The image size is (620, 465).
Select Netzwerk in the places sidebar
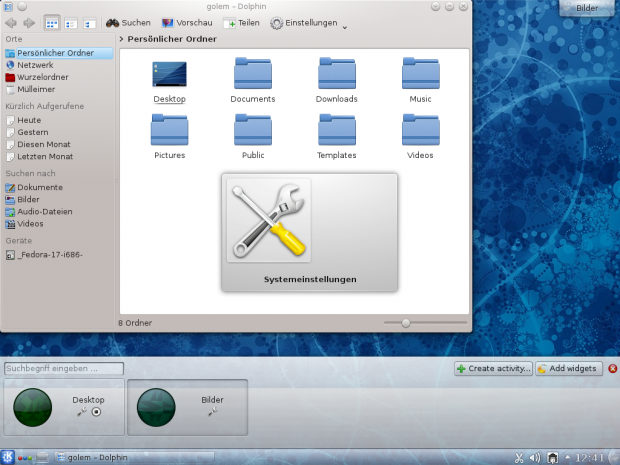pyautogui.click(x=35, y=65)
